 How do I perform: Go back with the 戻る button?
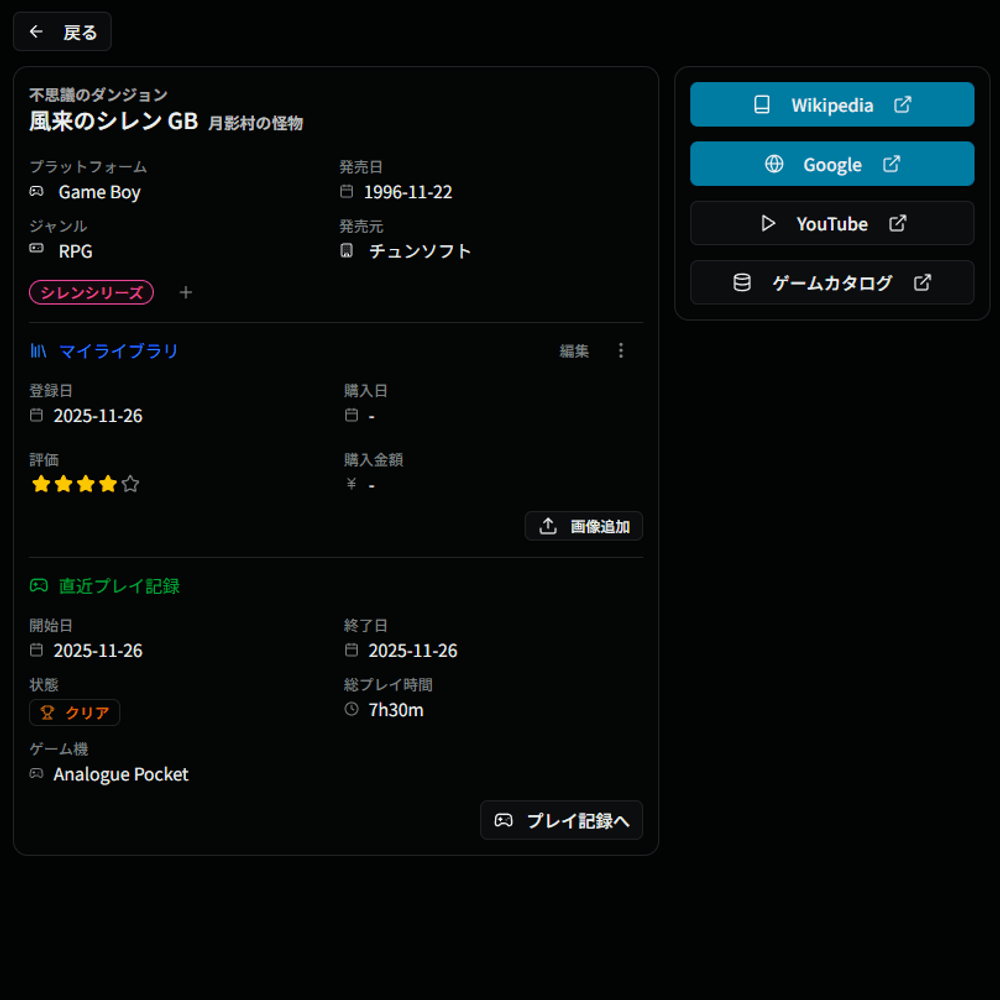[62, 31]
